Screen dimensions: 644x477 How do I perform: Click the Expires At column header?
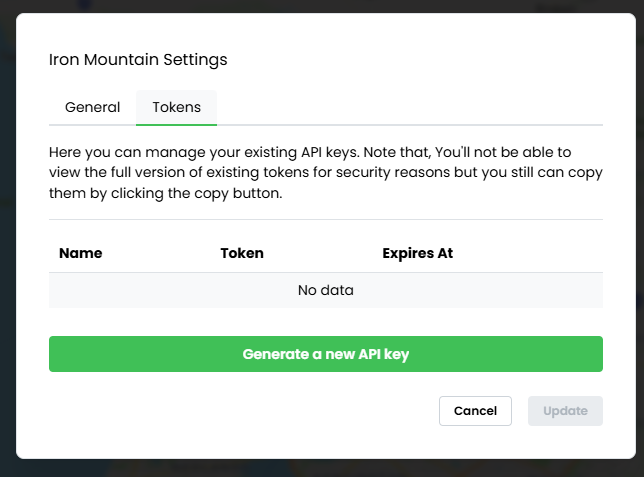click(417, 253)
